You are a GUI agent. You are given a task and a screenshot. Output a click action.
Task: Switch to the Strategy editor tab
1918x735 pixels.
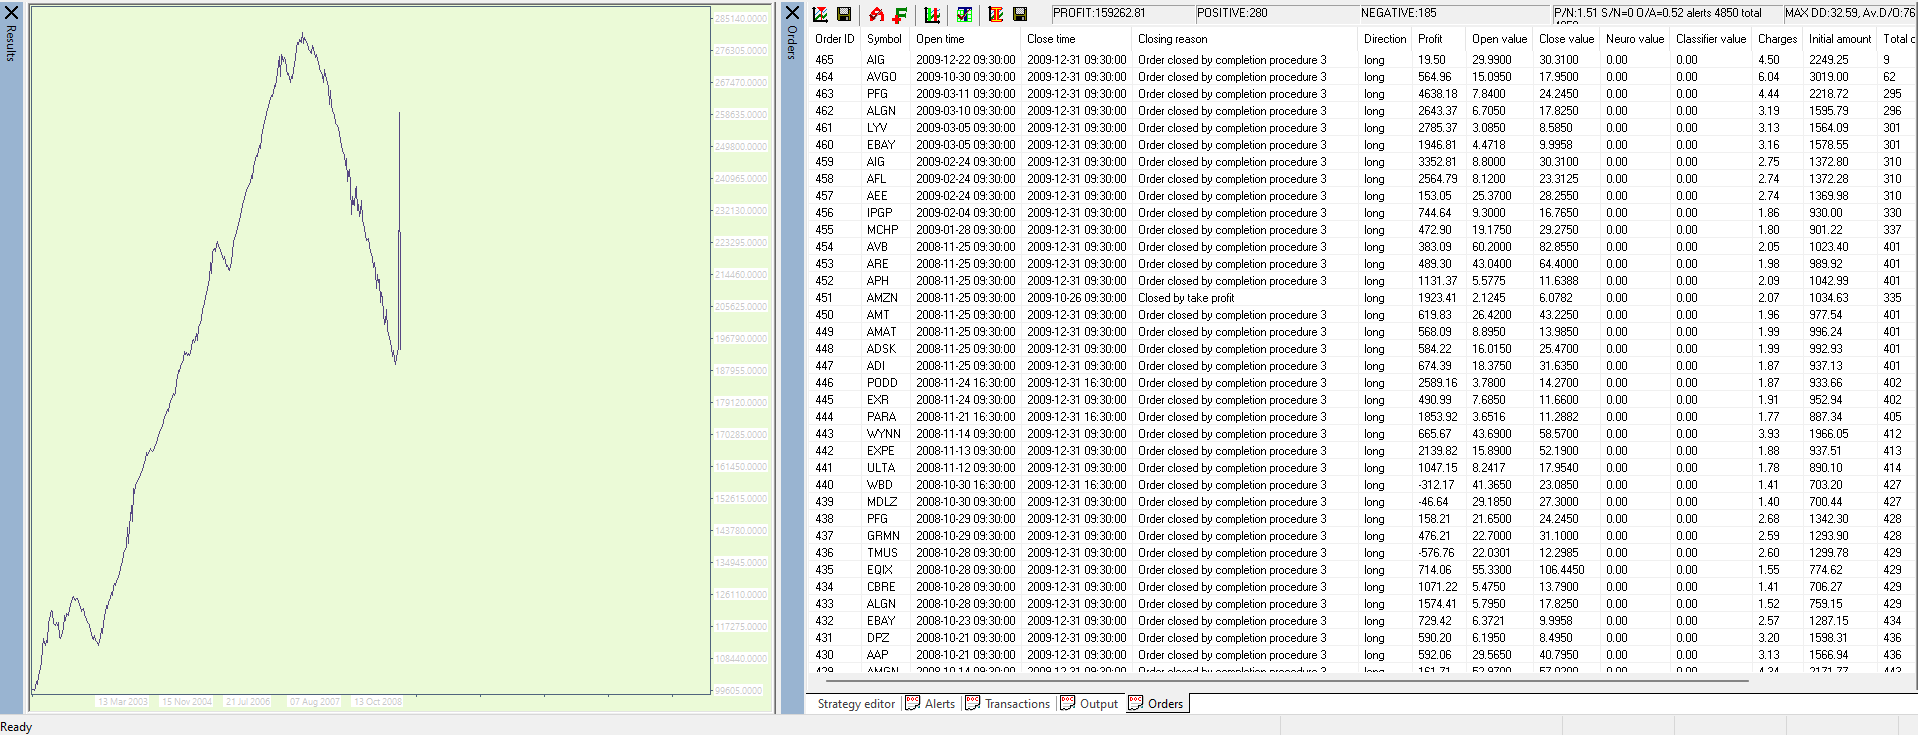pyautogui.click(x=856, y=704)
